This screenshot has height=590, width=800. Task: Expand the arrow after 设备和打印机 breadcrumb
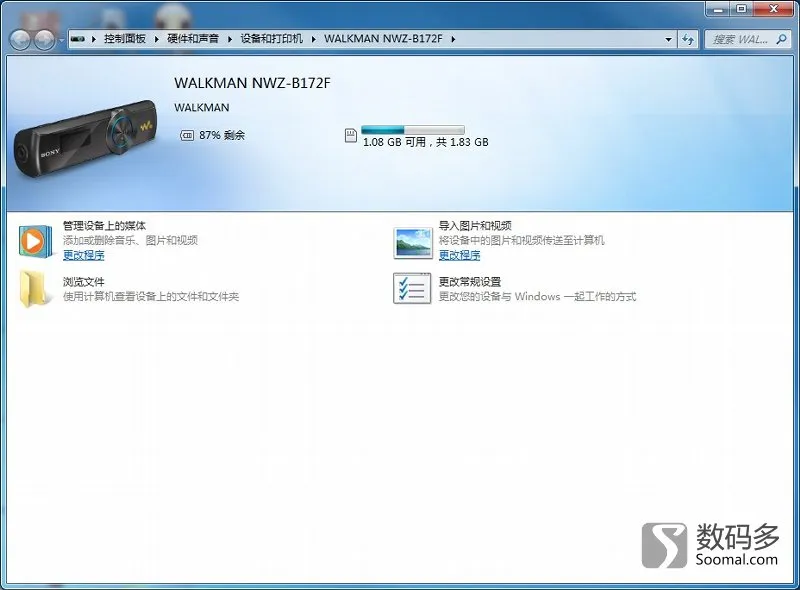313,39
